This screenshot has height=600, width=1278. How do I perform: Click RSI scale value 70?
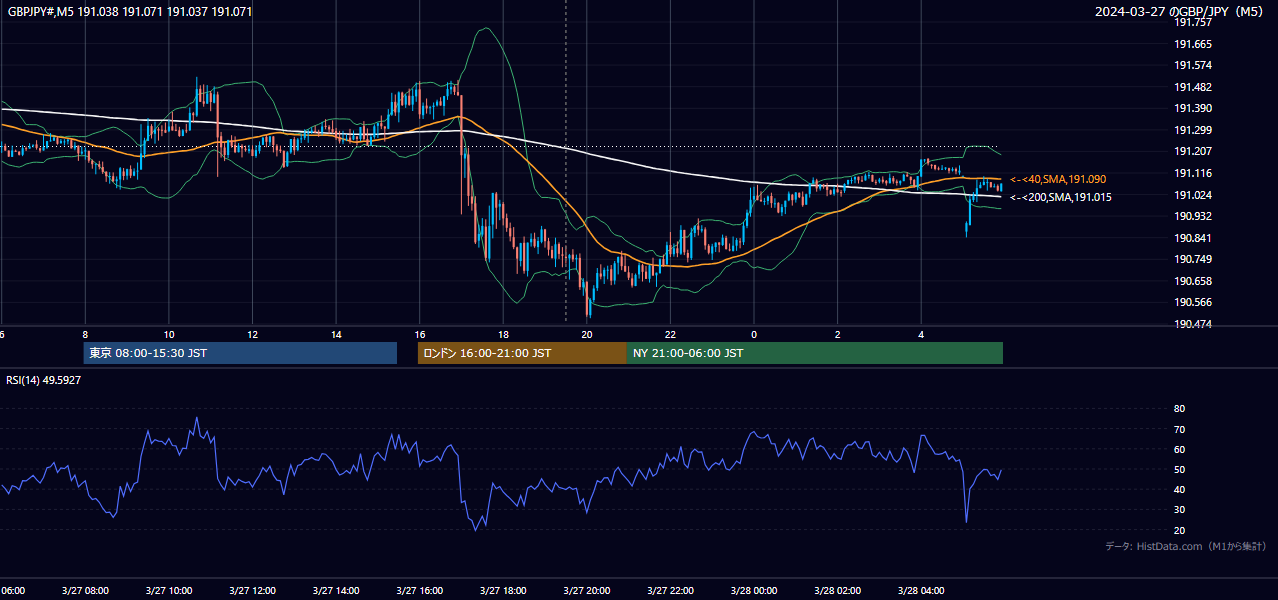(x=1179, y=429)
